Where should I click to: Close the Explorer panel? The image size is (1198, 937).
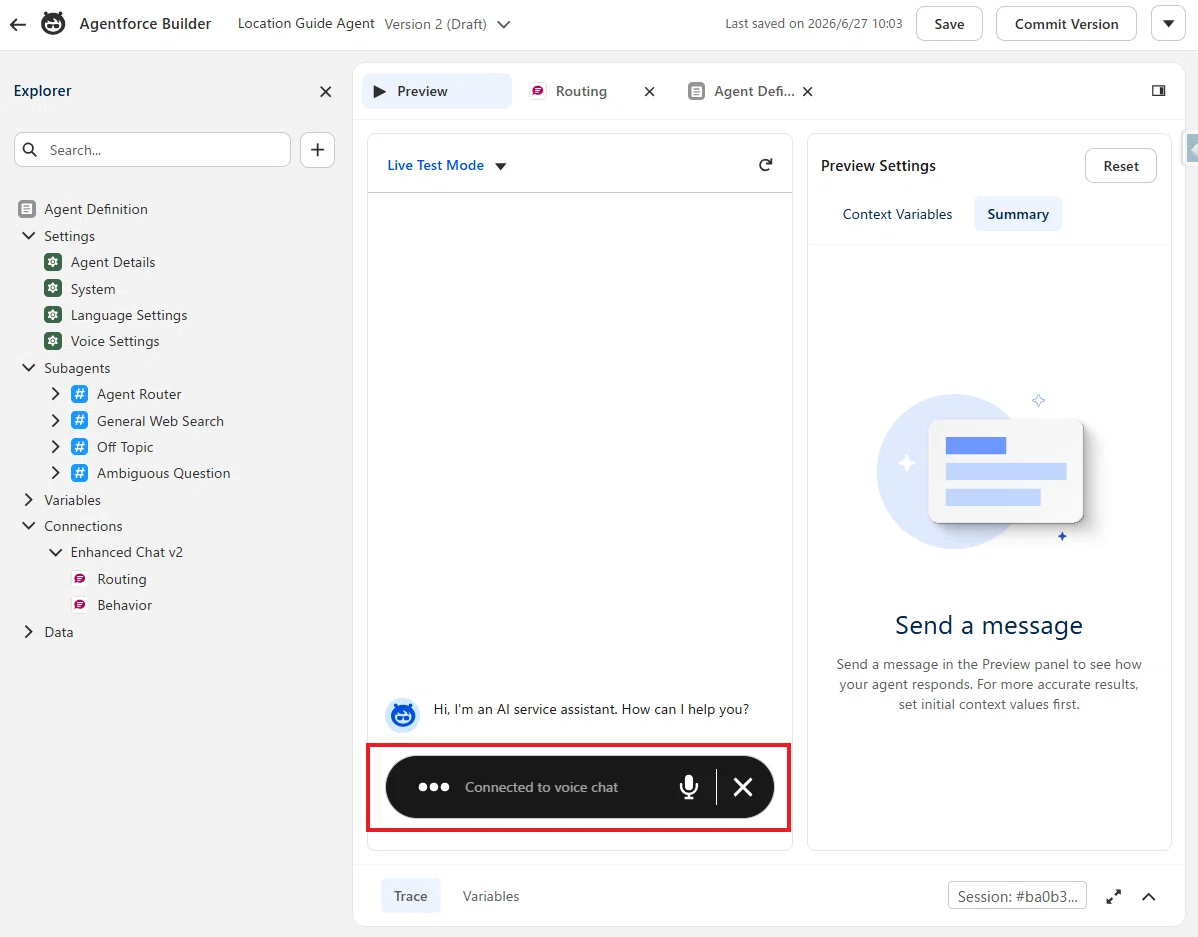pyautogui.click(x=325, y=92)
